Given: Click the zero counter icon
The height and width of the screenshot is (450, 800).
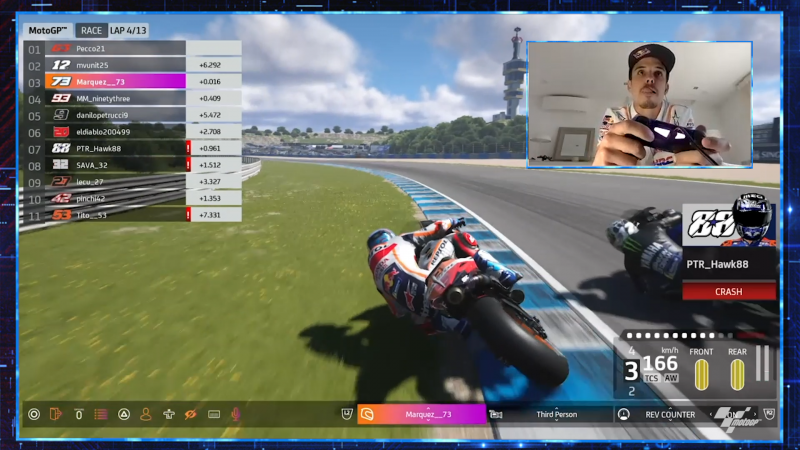Looking at the screenshot, I should 79,414.
